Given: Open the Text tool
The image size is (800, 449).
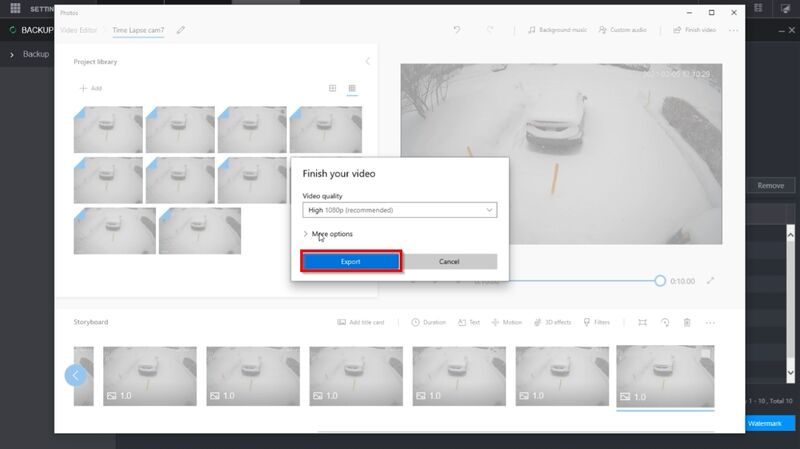Looking at the screenshot, I should point(469,322).
